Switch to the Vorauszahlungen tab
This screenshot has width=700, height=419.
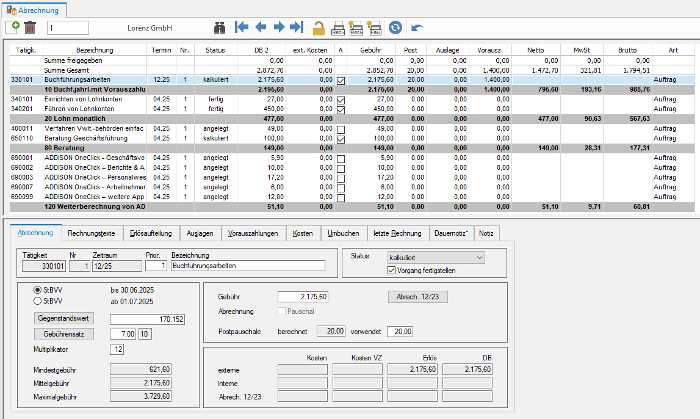[253, 233]
